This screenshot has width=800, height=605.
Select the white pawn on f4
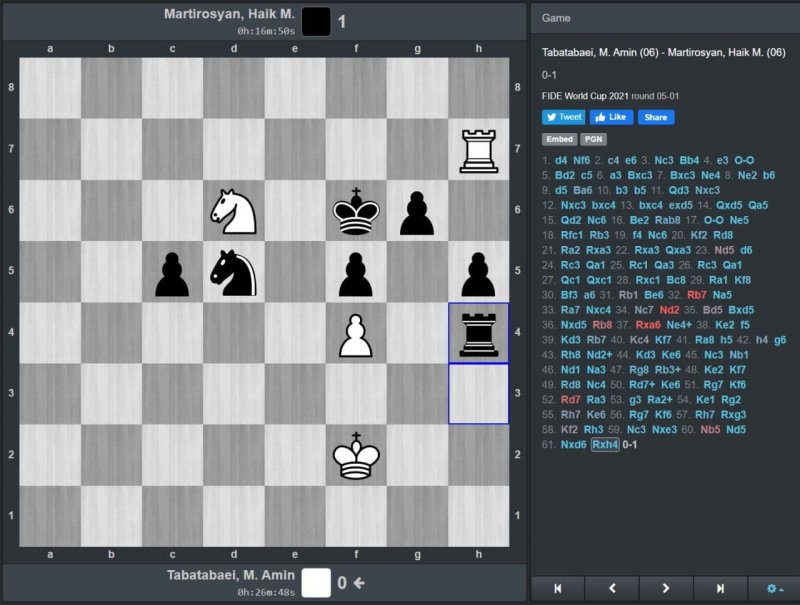pyautogui.click(x=355, y=333)
